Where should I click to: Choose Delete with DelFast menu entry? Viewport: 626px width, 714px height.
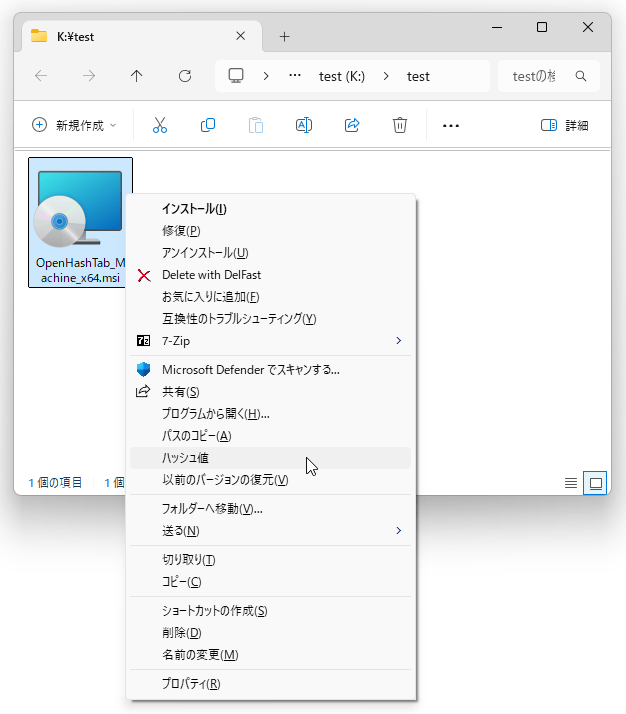(211, 275)
